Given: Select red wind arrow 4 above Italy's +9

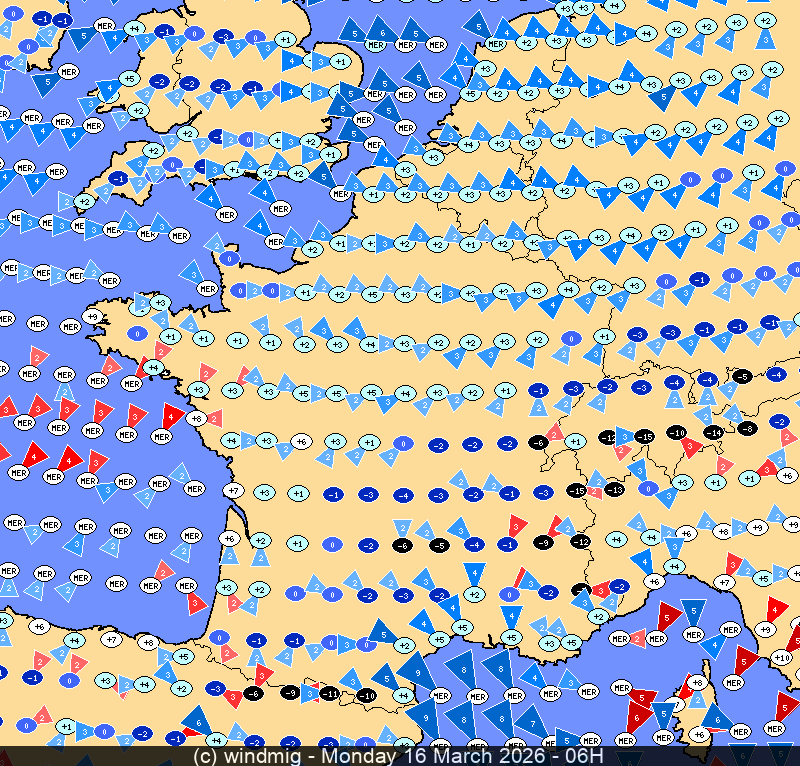Looking at the screenshot, I should (777, 607).
